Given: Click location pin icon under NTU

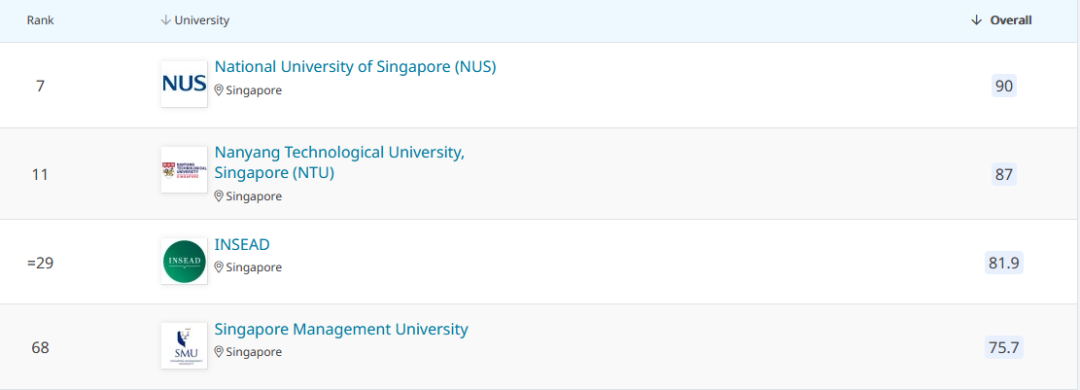Looking at the screenshot, I should click(219, 196).
